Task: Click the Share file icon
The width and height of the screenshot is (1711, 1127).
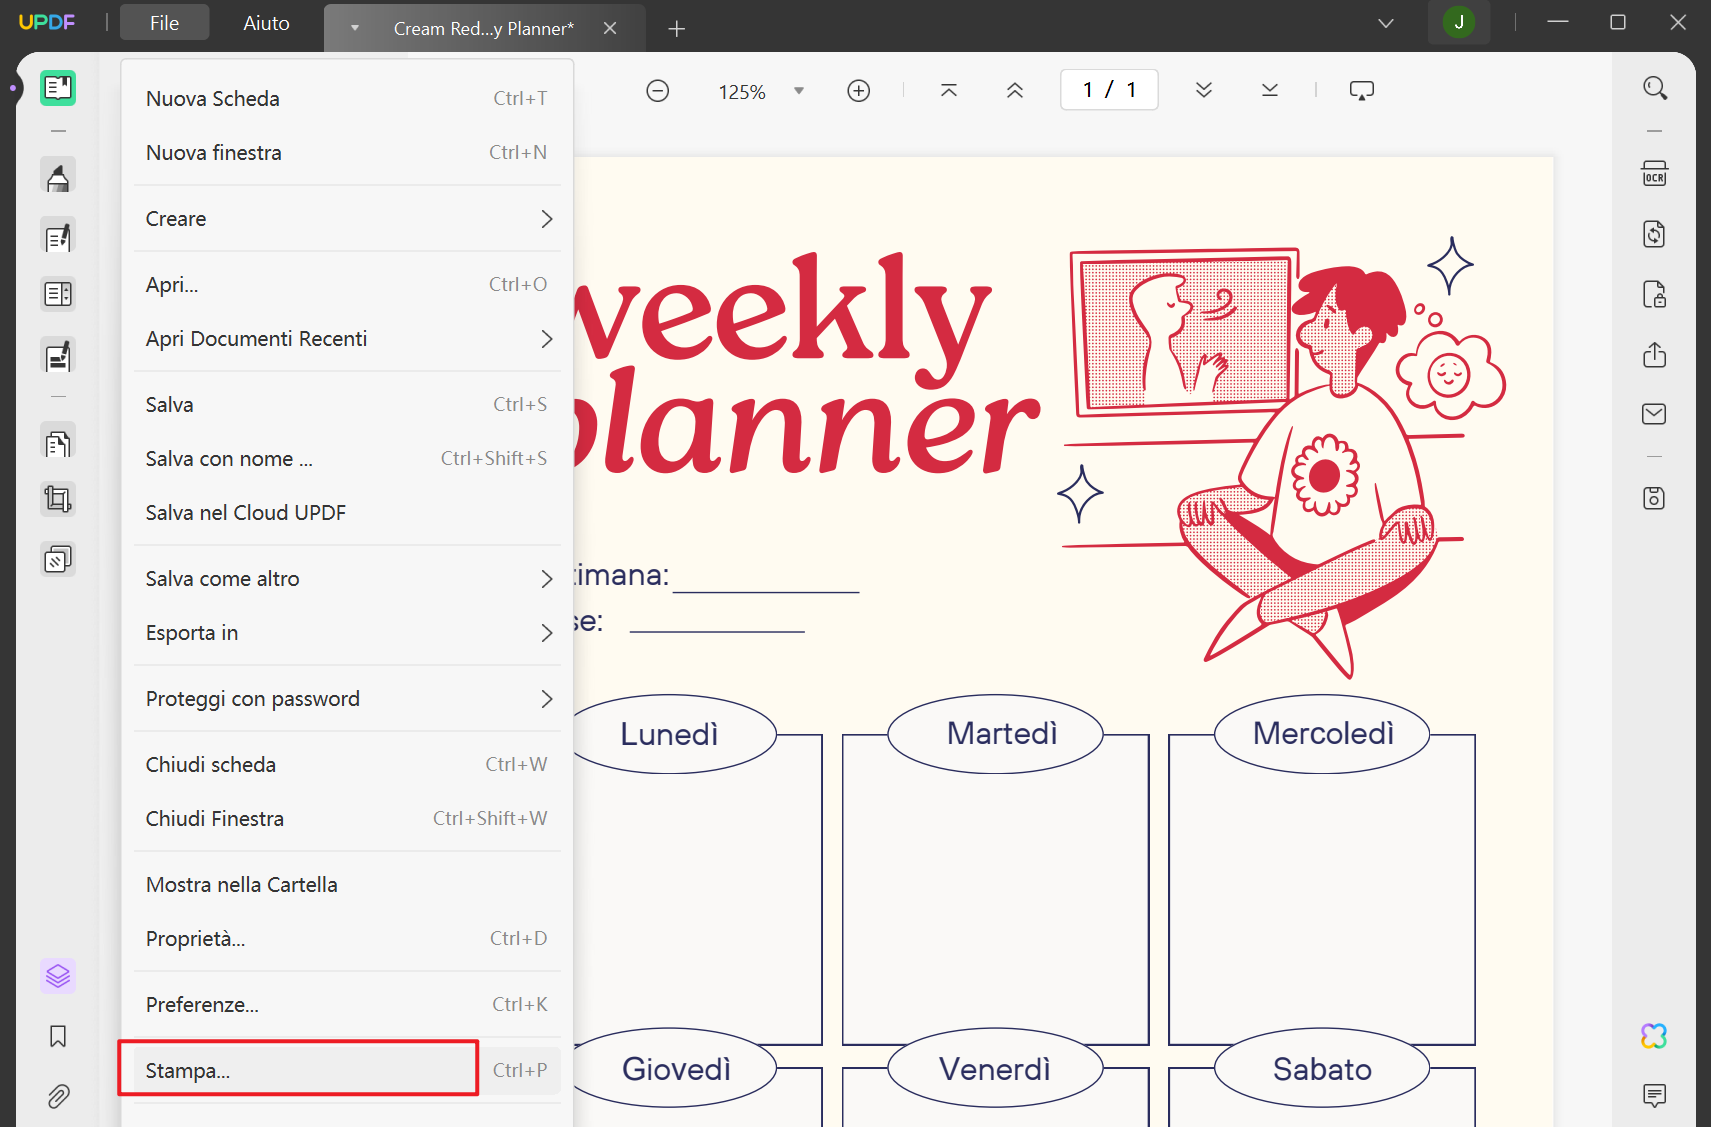Action: (1655, 354)
